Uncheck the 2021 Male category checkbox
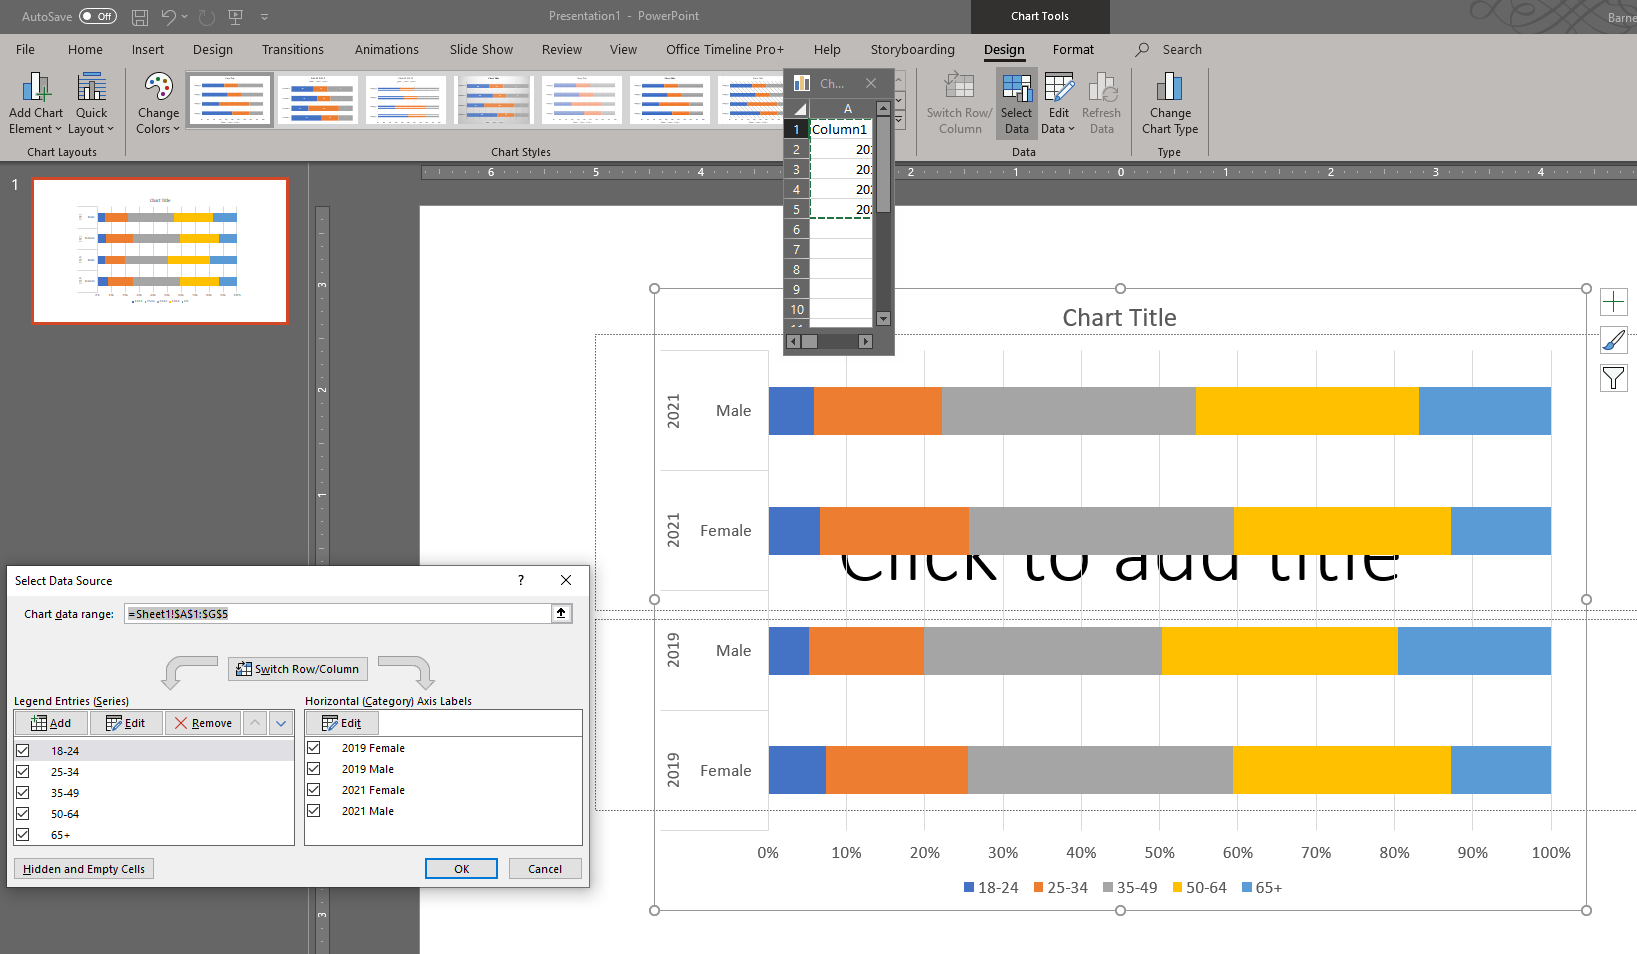 click(x=314, y=810)
